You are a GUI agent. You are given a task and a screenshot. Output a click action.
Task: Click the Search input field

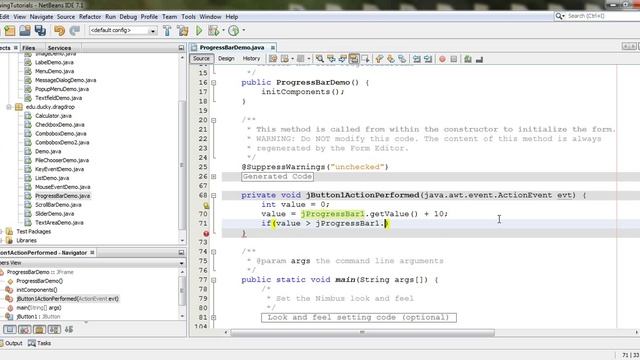point(602,16)
